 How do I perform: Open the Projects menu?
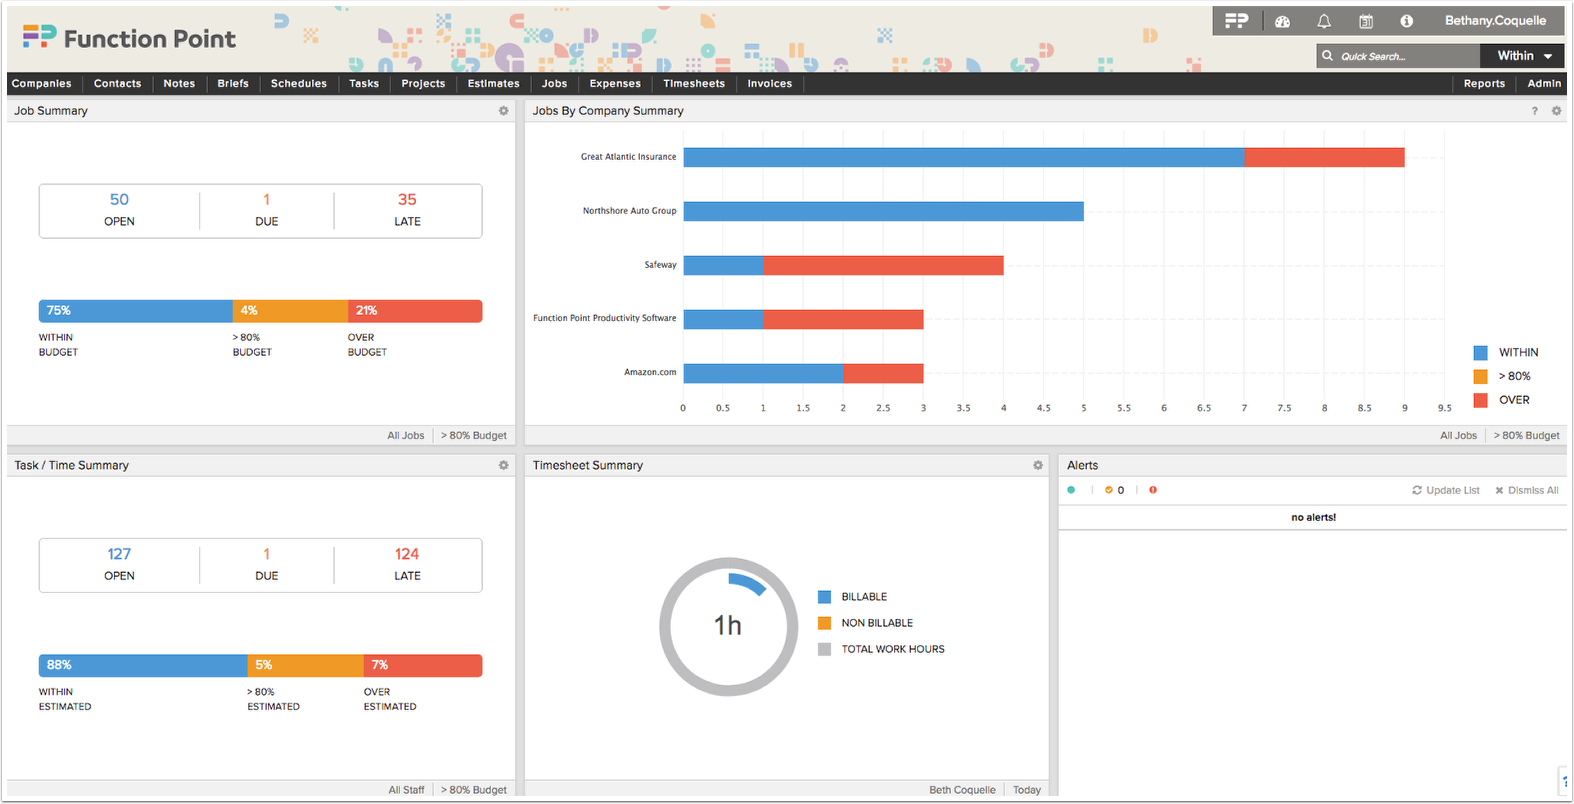tap(423, 84)
